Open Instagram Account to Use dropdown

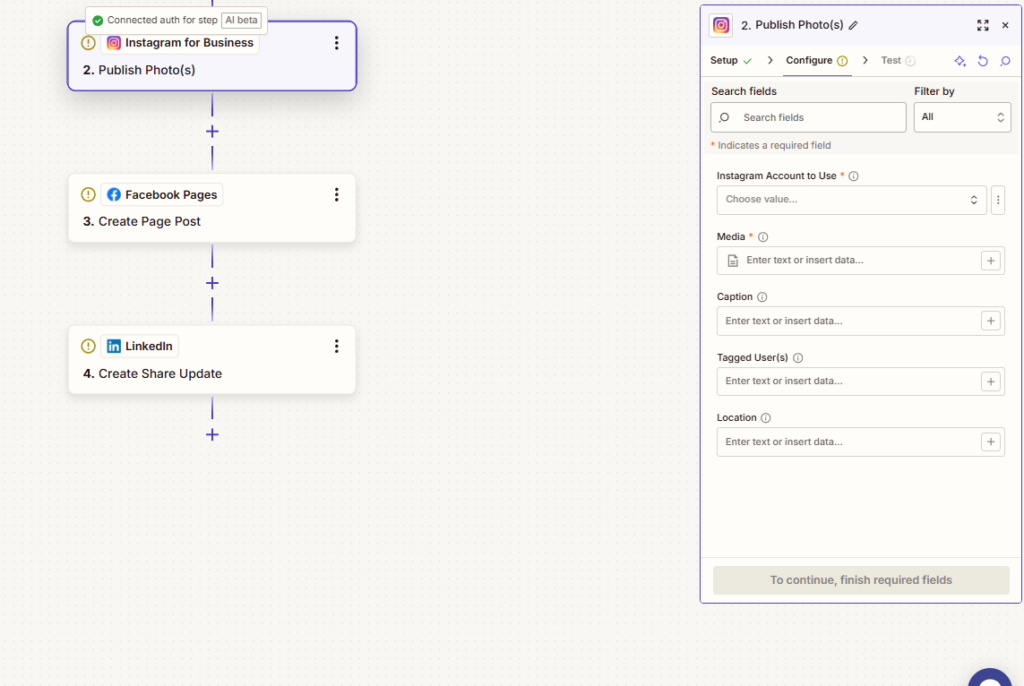(851, 200)
